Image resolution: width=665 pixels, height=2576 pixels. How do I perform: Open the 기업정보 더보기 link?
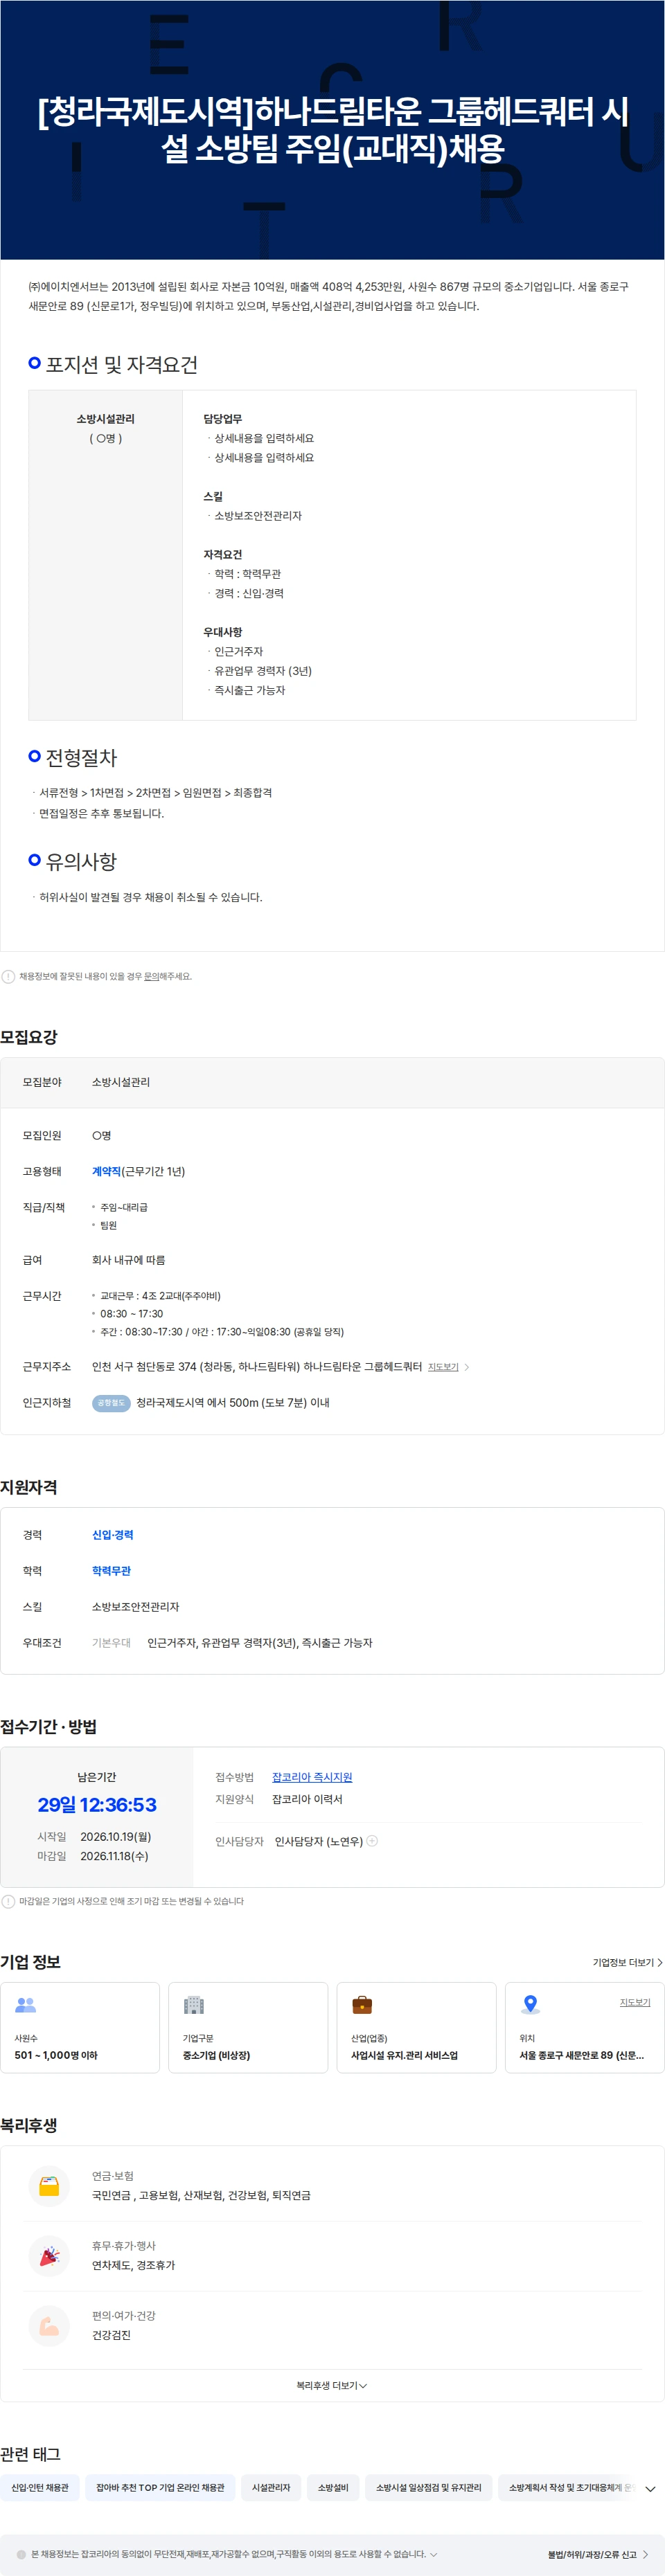click(x=627, y=1962)
